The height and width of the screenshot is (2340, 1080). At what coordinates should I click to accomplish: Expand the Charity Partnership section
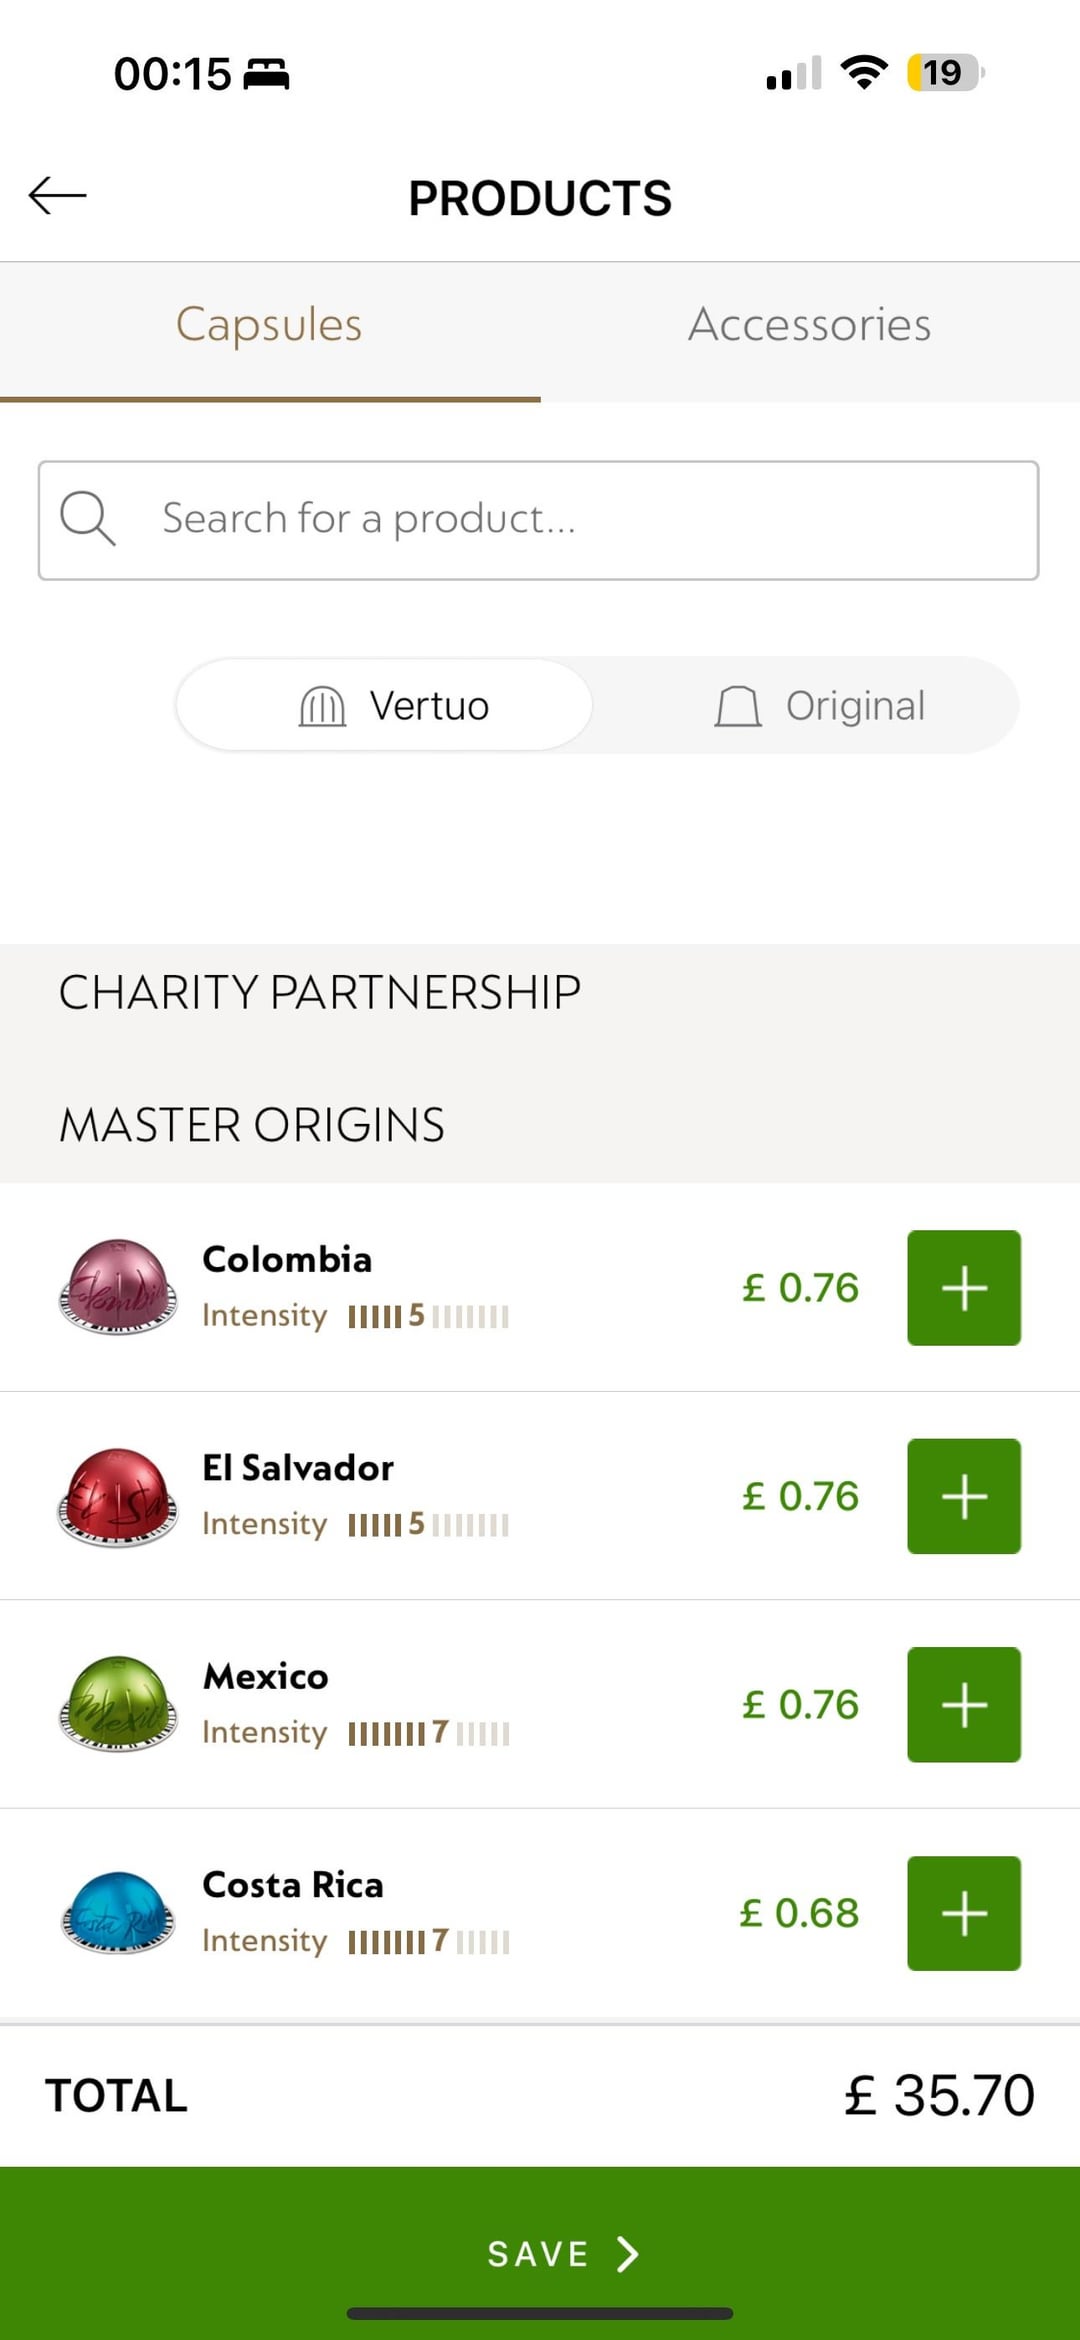point(320,992)
